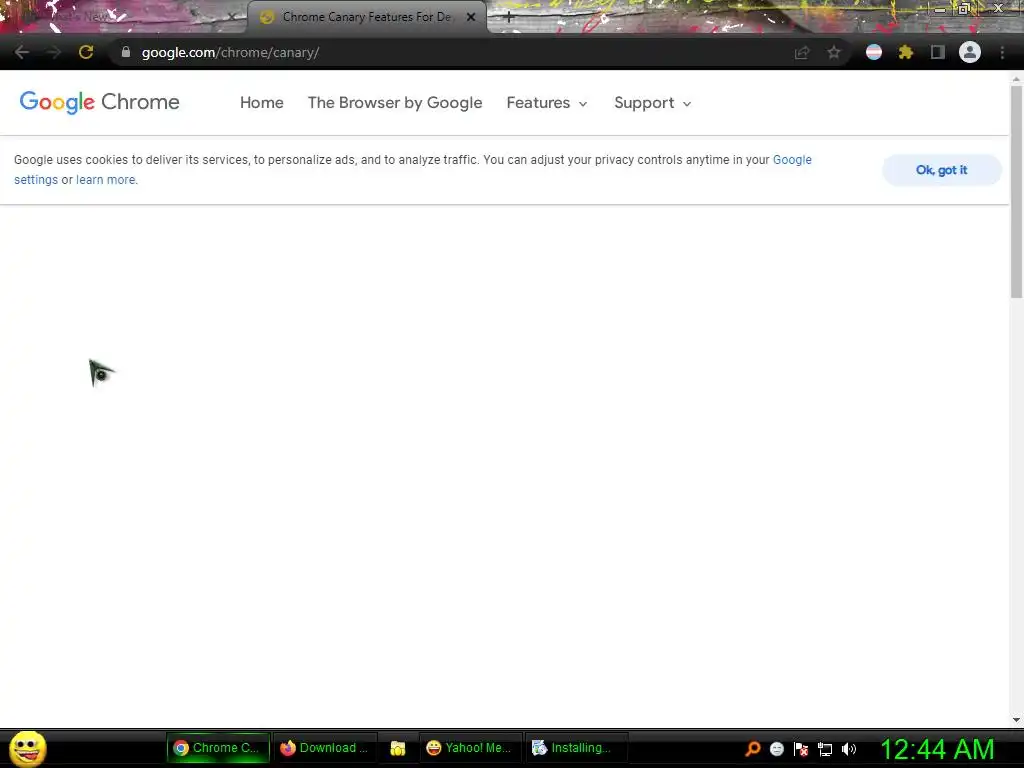Switch to Firefox Download taskbar item
This screenshot has height=768, width=1024.
(325, 748)
